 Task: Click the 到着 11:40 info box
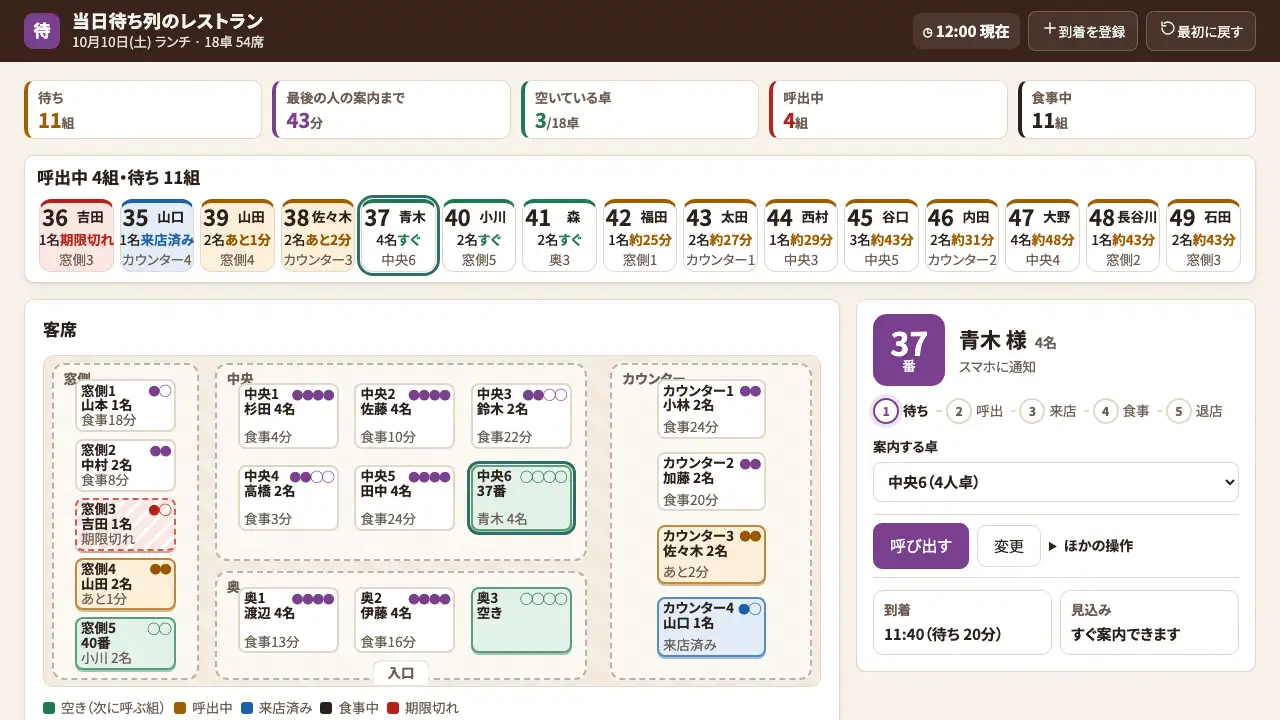click(962, 622)
